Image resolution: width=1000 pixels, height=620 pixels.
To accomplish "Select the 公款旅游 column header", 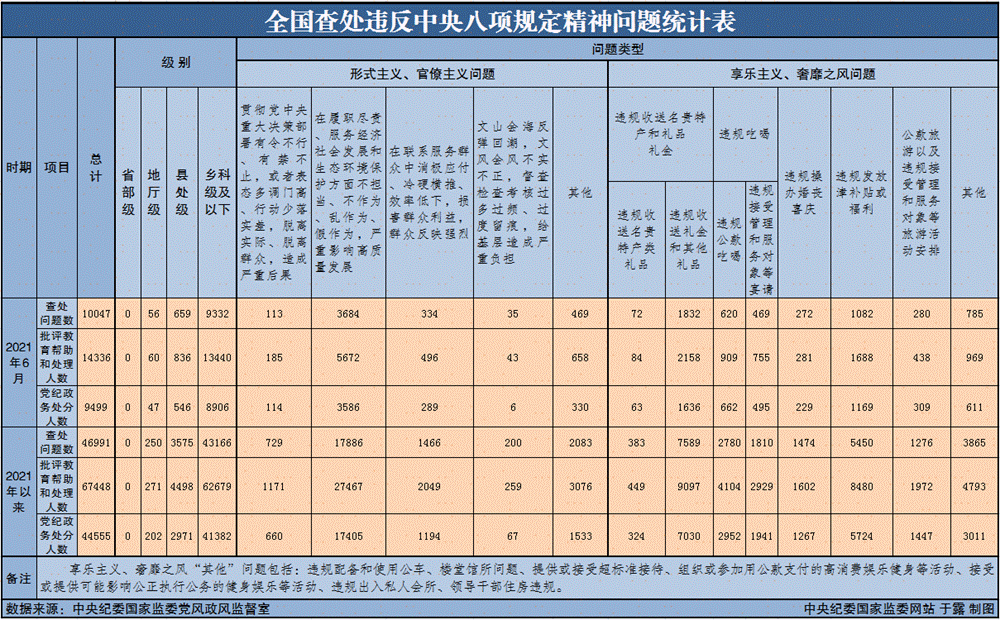I will tap(921, 193).
